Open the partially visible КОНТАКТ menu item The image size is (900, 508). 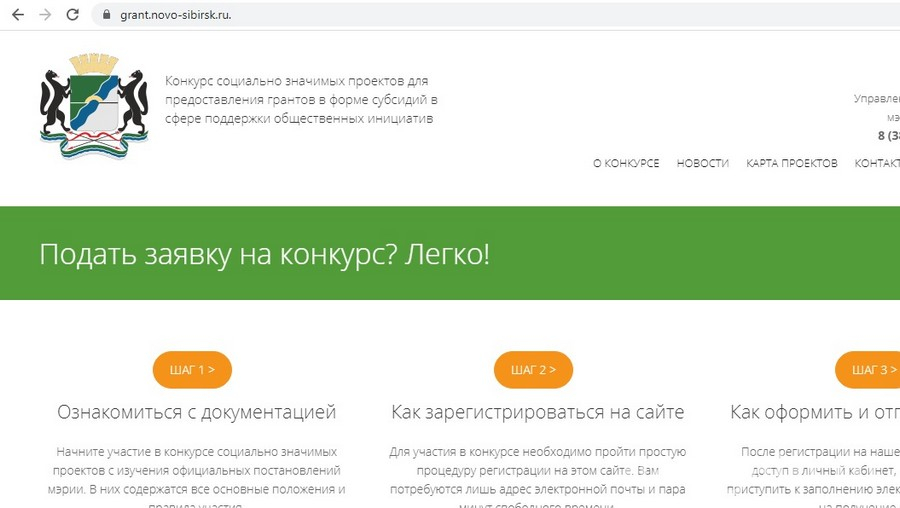(x=877, y=163)
